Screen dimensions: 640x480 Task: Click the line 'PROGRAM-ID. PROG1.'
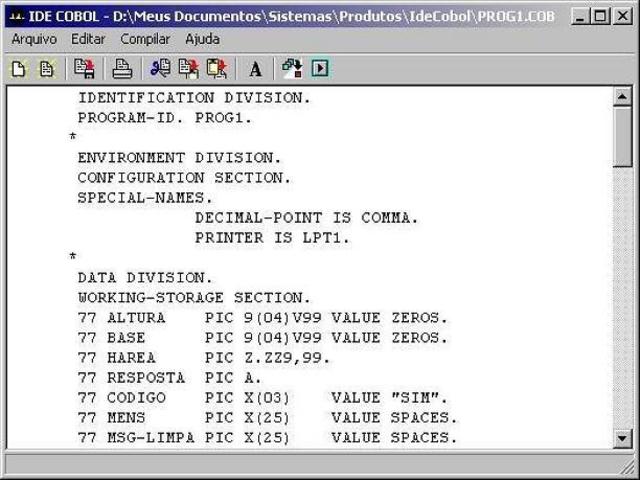pos(165,118)
